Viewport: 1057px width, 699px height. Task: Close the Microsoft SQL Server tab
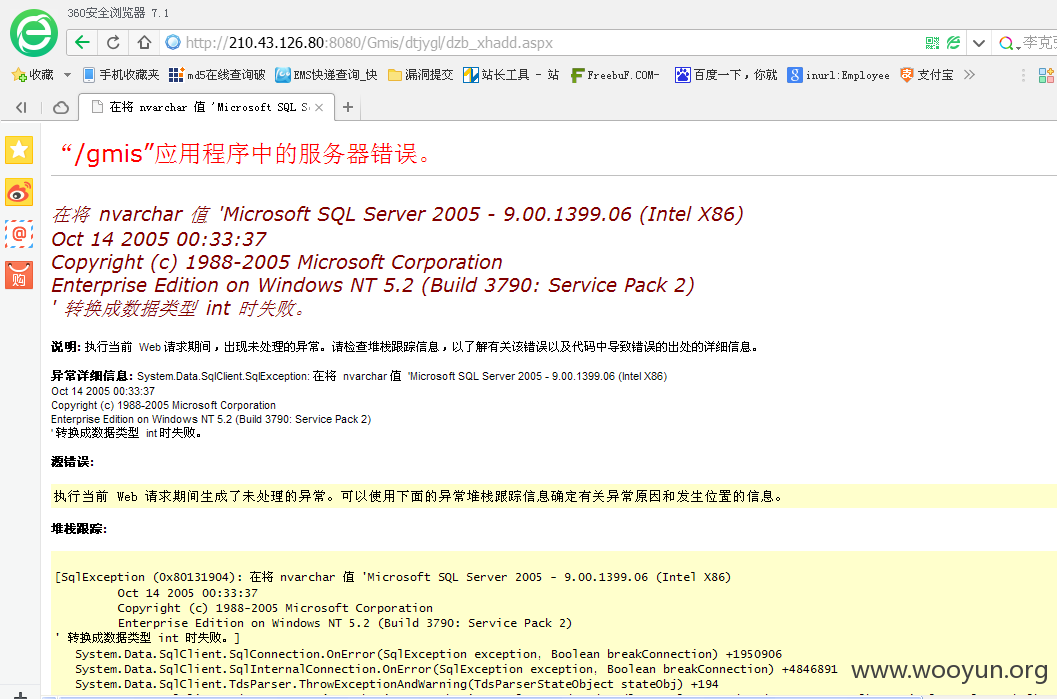coord(320,107)
